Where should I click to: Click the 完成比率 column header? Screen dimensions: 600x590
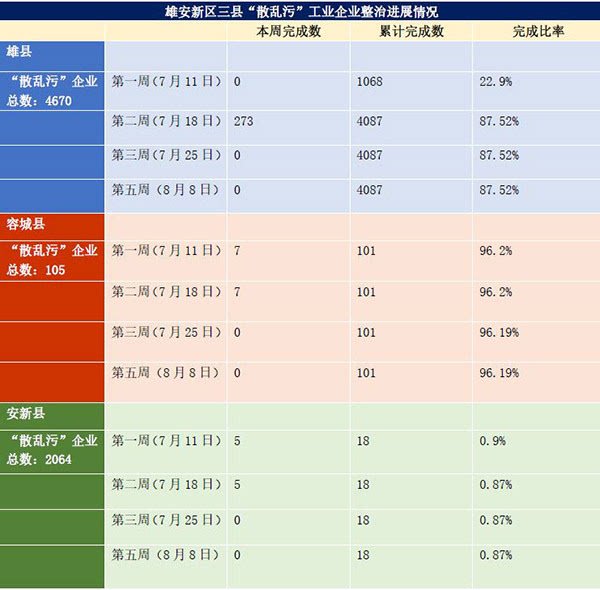pyautogui.click(x=537, y=32)
